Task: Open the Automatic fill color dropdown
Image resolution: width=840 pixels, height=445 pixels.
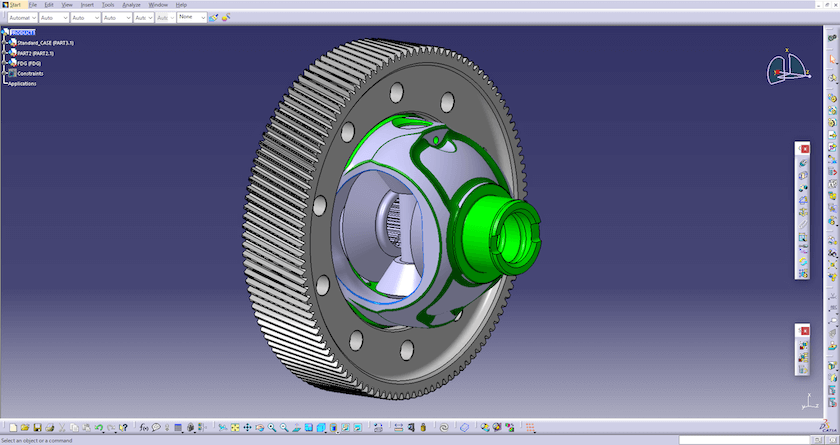Action: (22, 18)
